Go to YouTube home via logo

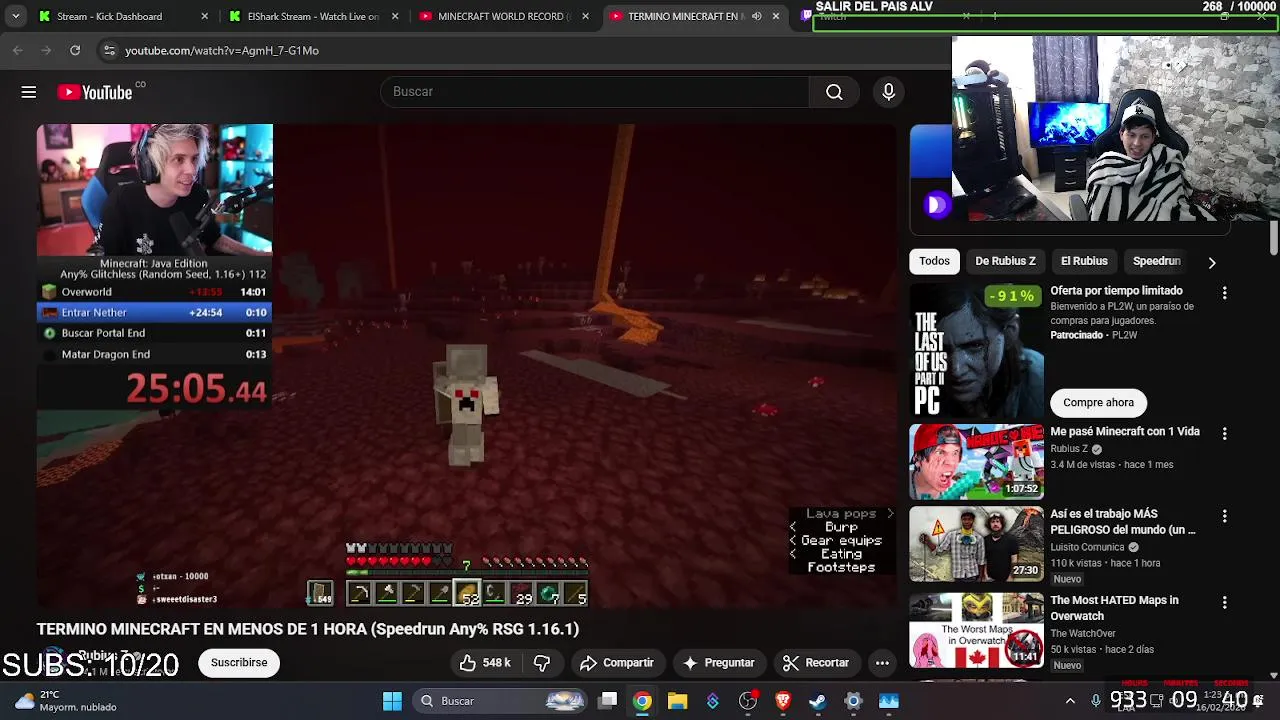pos(95,92)
